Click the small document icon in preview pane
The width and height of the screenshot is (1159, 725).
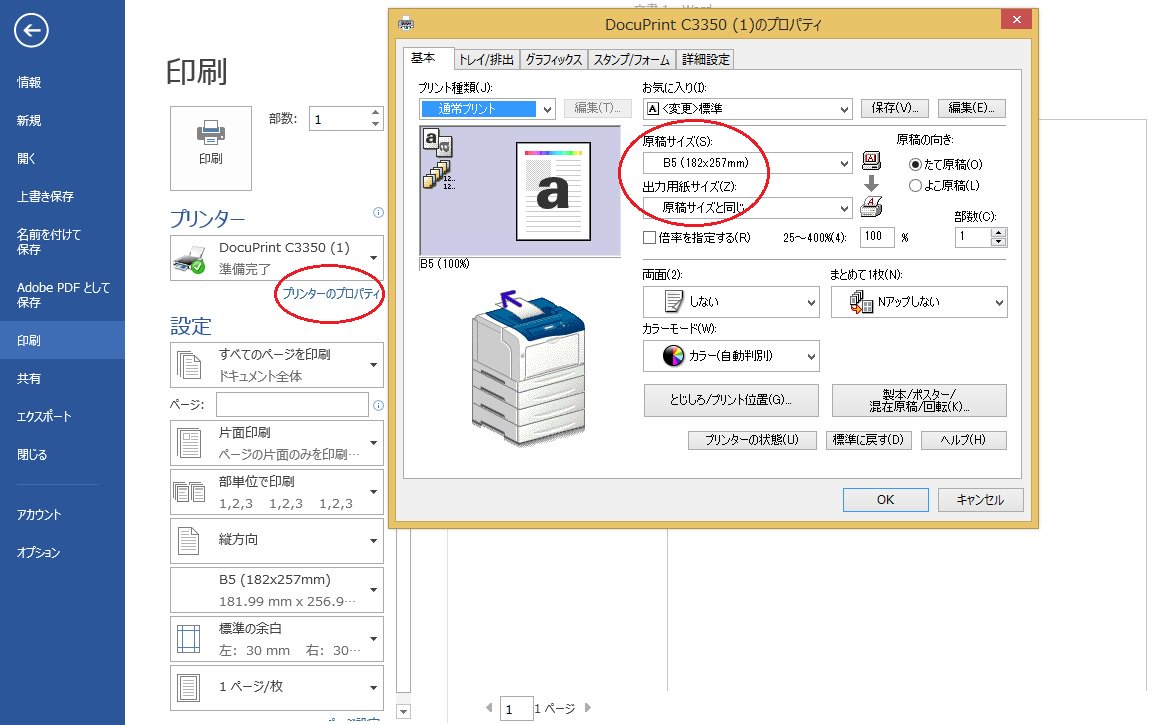coord(437,141)
